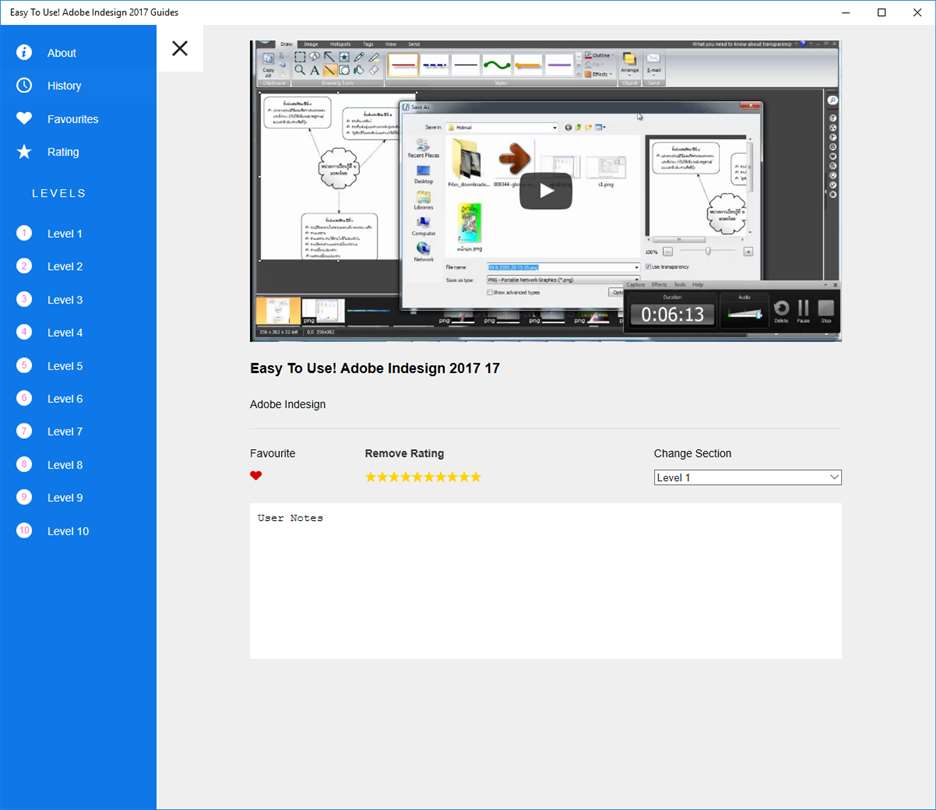Viewport: 936px width, 810px height.
Task: Set rating to the first star
Action: tap(371, 477)
